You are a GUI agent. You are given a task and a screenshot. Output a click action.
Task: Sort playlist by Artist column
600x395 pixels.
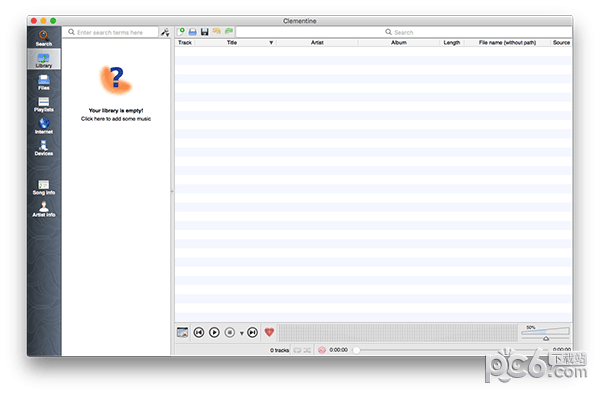317,42
